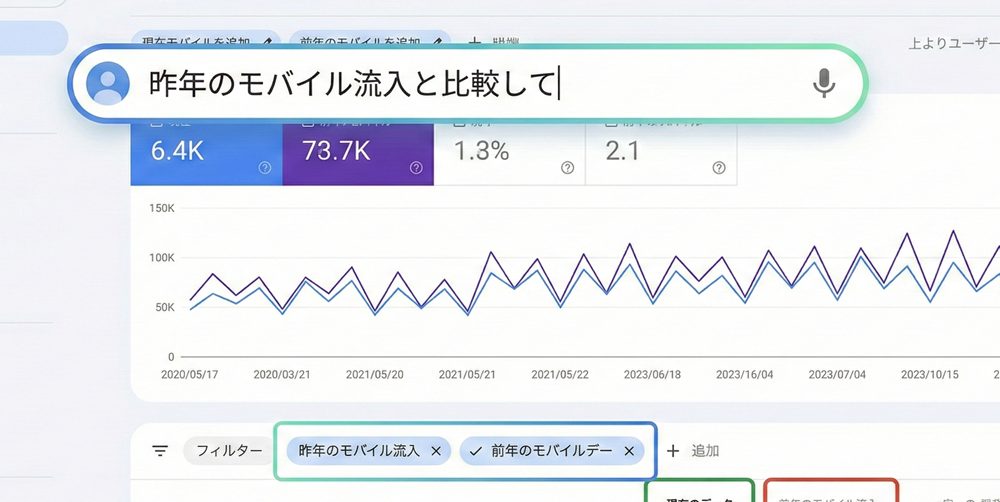Select the 昨年のモバイル流入 filter chip

point(358,451)
